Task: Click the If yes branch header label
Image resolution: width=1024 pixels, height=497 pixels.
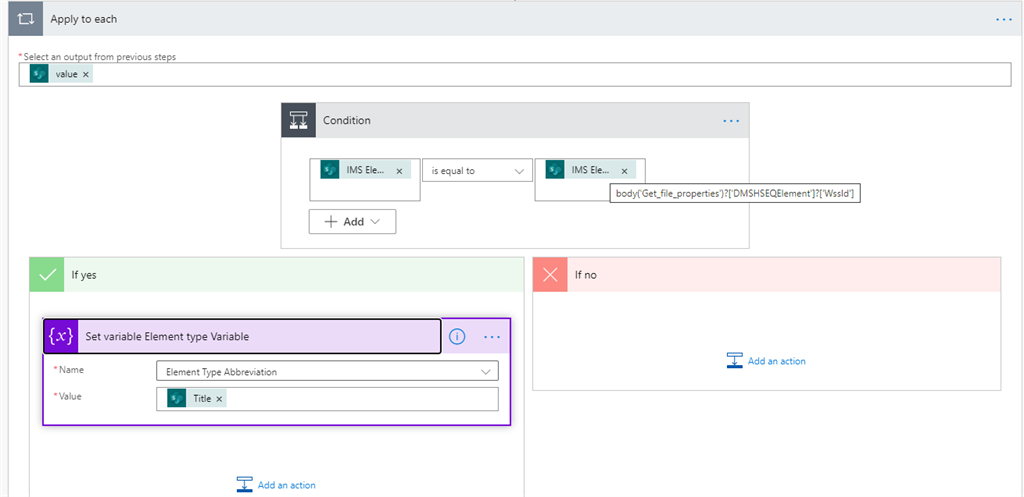Action: click(x=86, y=275)
